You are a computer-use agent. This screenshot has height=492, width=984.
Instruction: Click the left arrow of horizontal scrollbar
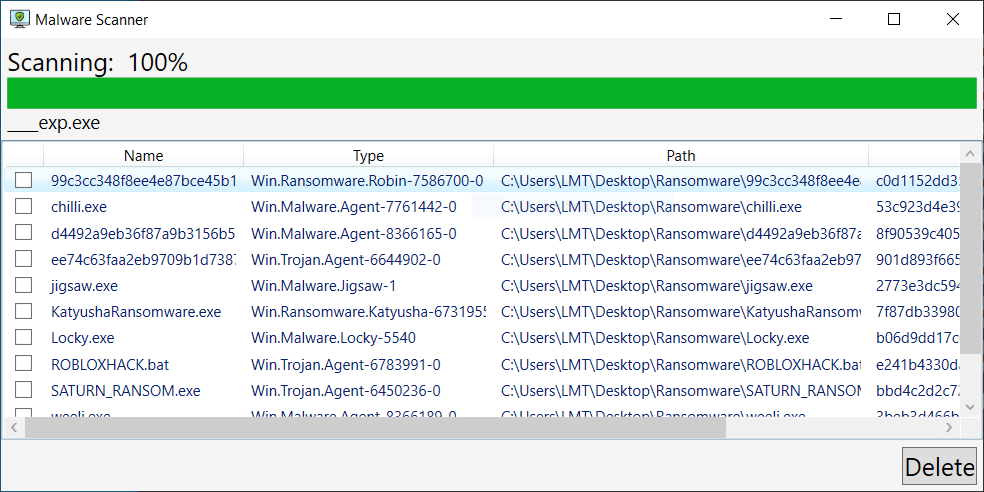click(x=12, y=428)
